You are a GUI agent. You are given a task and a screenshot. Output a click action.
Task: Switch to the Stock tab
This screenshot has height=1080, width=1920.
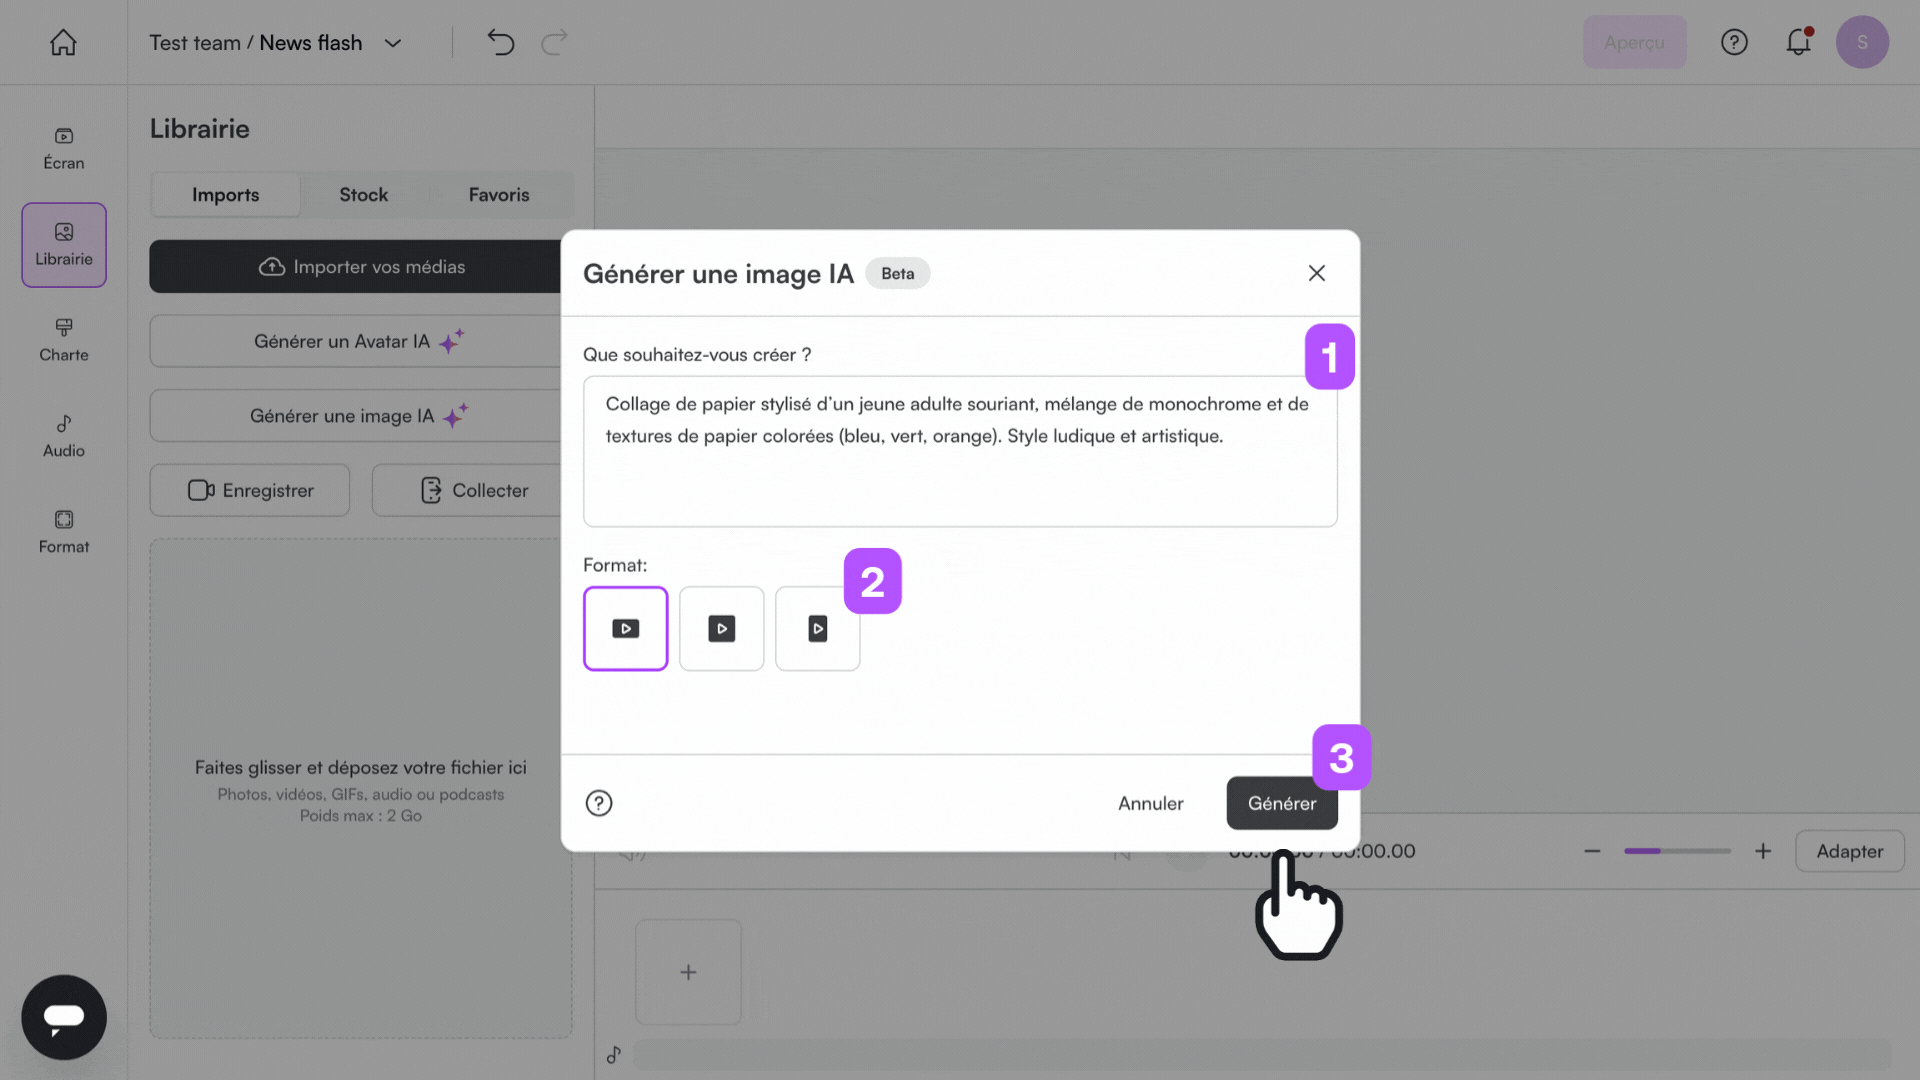click(363, 194)
